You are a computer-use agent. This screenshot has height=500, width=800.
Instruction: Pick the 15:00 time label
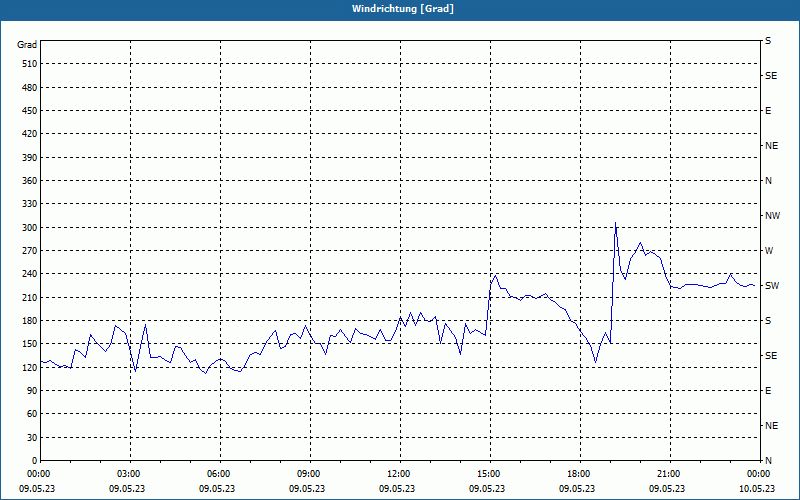pyautogui.click(x=487, y=474)
